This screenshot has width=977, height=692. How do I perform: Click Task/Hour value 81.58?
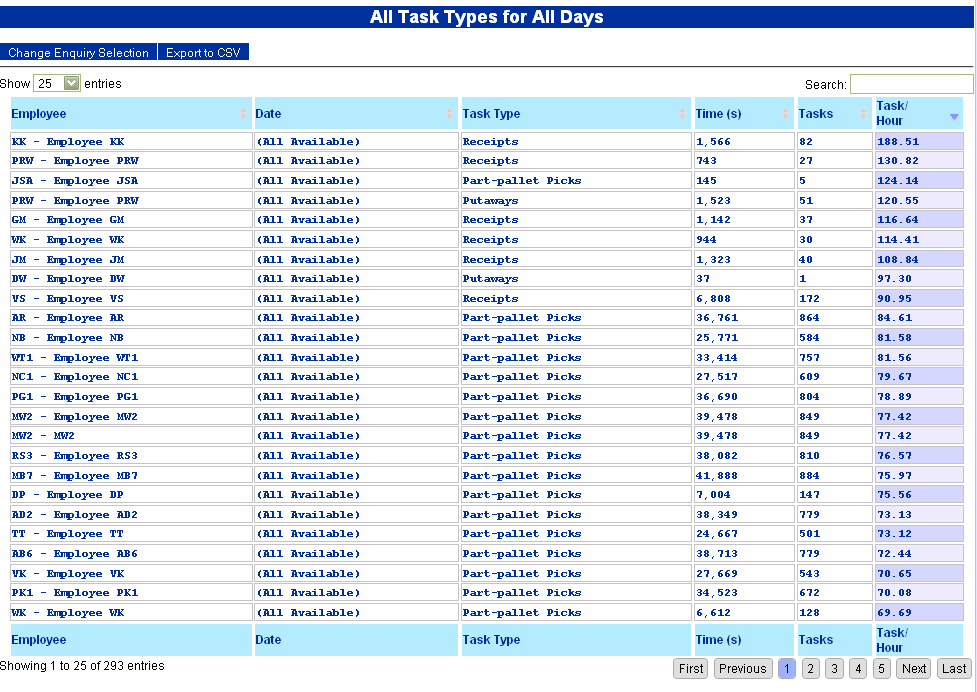coord(919,338)
